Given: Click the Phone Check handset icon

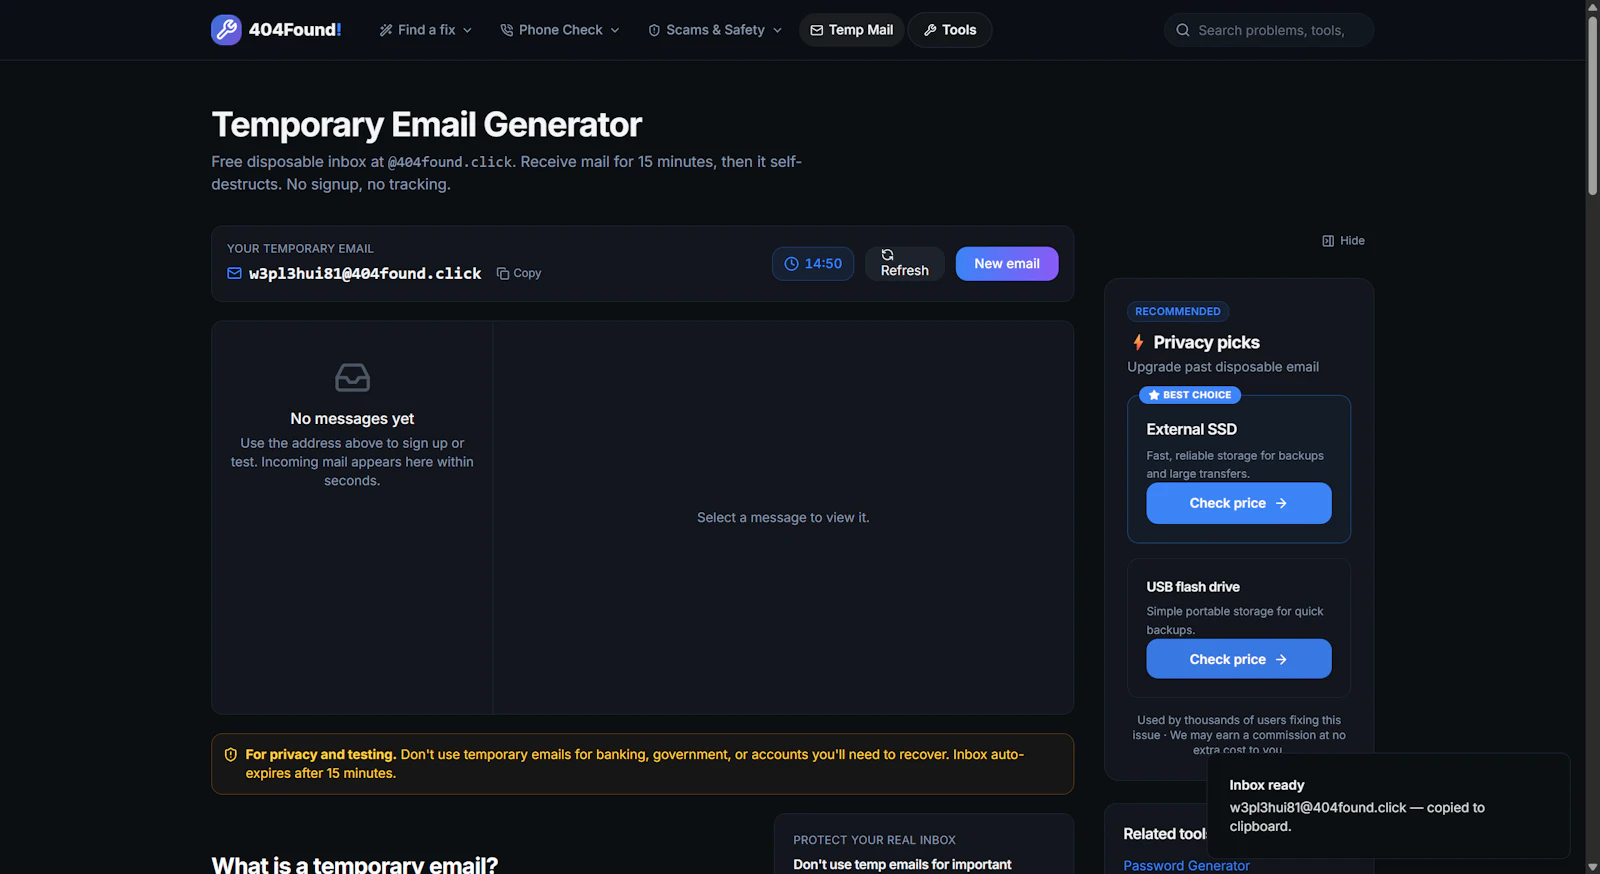Looking at the screenshot, I should pos(507,30).
